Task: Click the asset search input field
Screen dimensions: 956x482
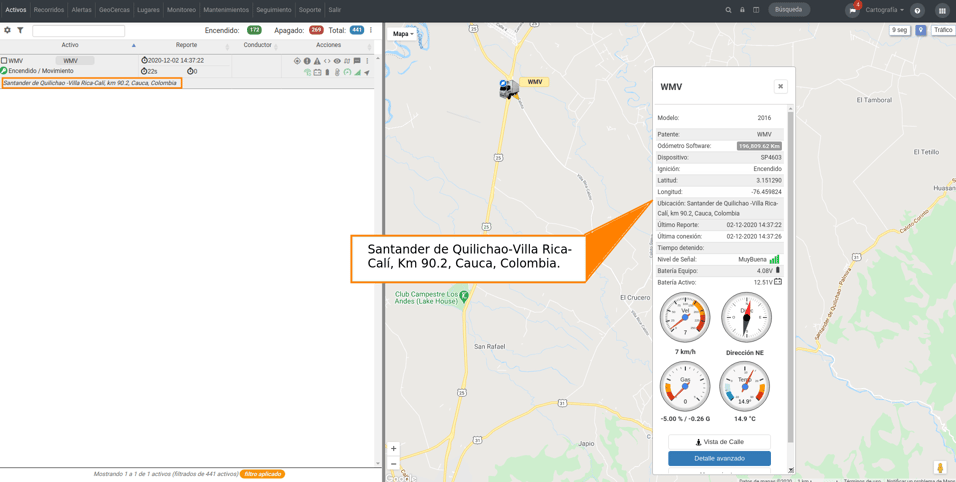Action: pos(79,30)
